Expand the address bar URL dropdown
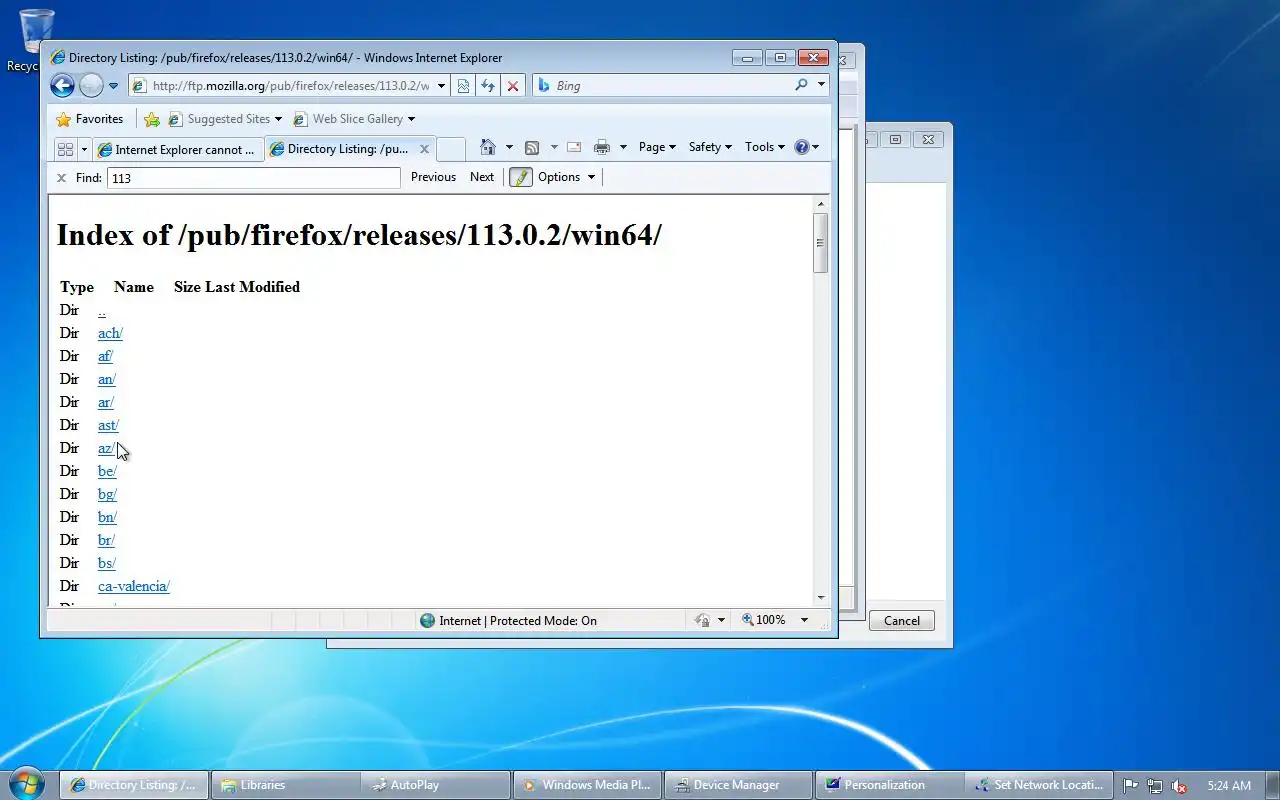1280x800 pixels. click(441, 86)
